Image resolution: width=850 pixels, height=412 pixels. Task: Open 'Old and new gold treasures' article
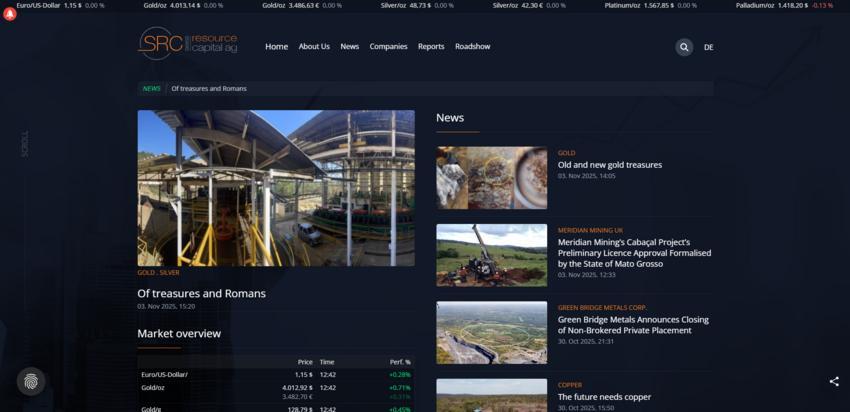pyautogui.click(x=609, y=165)
